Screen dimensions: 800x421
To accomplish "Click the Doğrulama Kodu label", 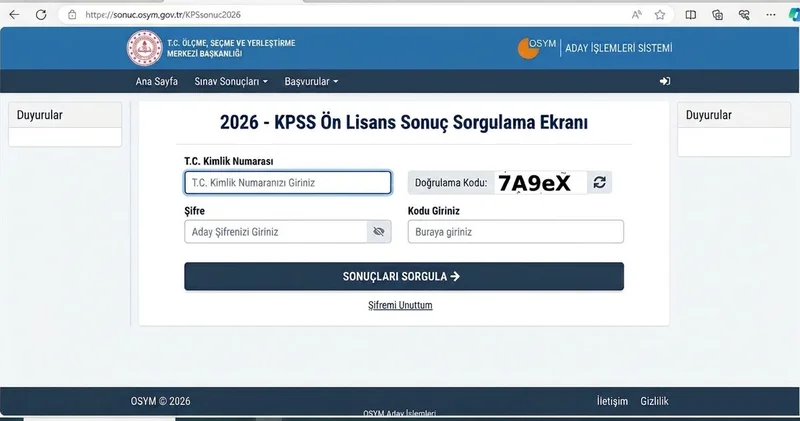I will point(451,183).
